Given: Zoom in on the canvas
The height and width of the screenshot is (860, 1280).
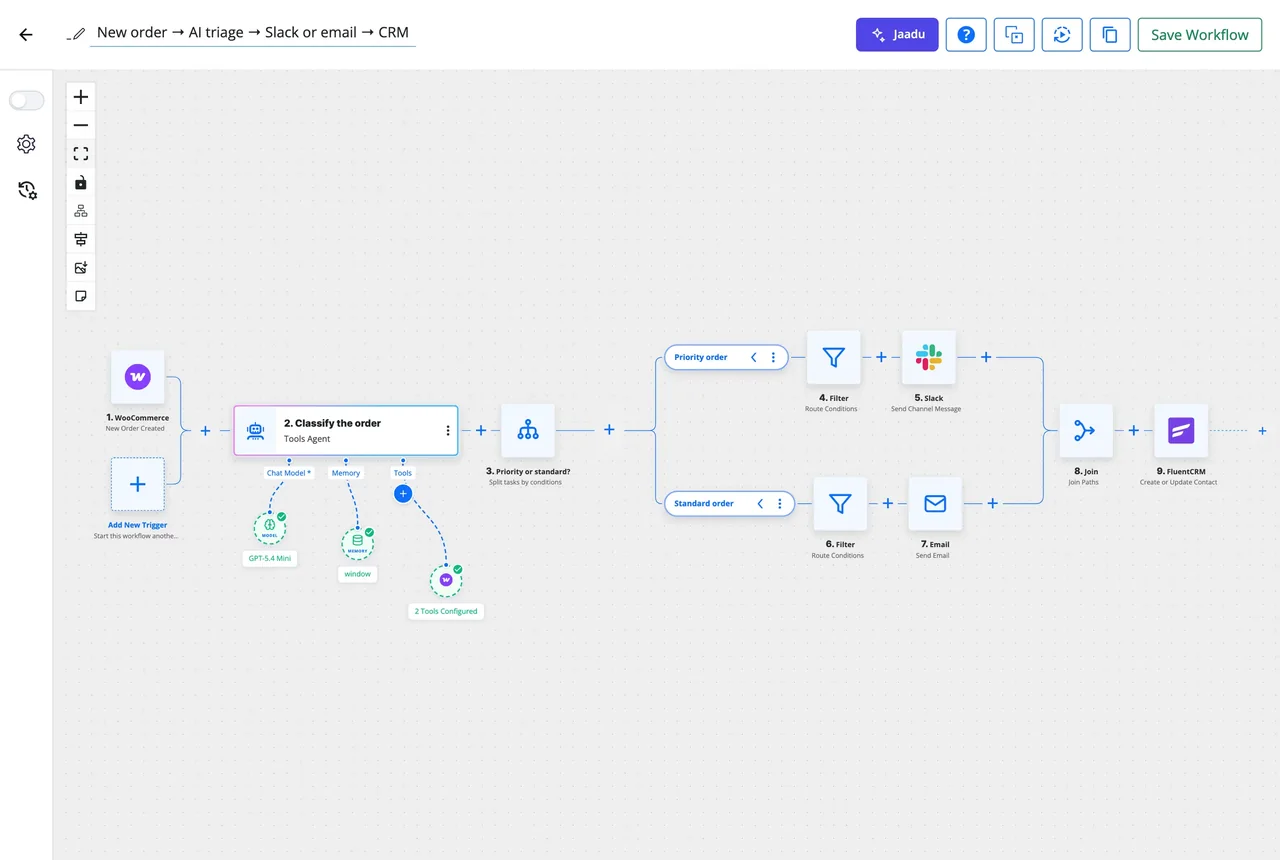Looking at the screenshot, I should 81,97.
